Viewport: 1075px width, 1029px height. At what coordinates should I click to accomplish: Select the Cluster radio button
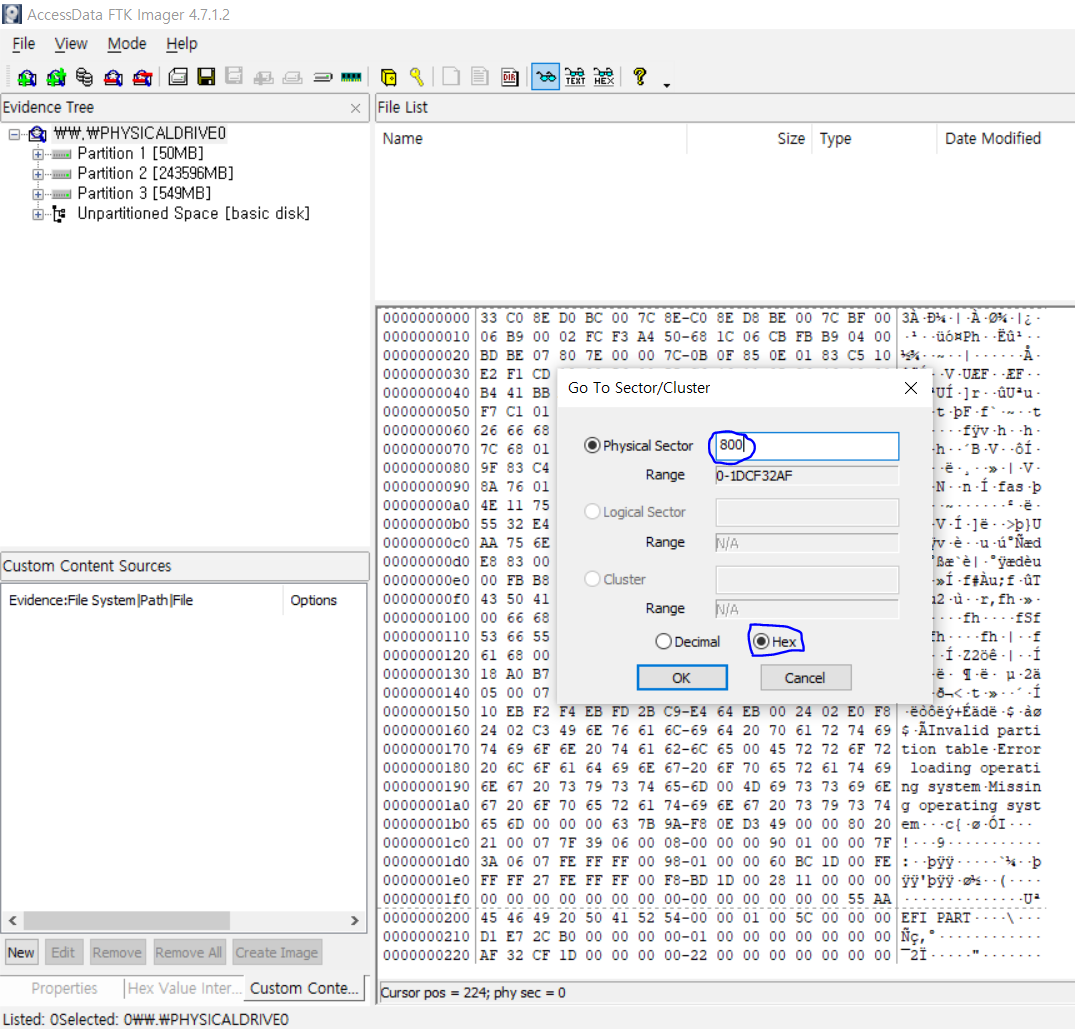tap(592, 579)
